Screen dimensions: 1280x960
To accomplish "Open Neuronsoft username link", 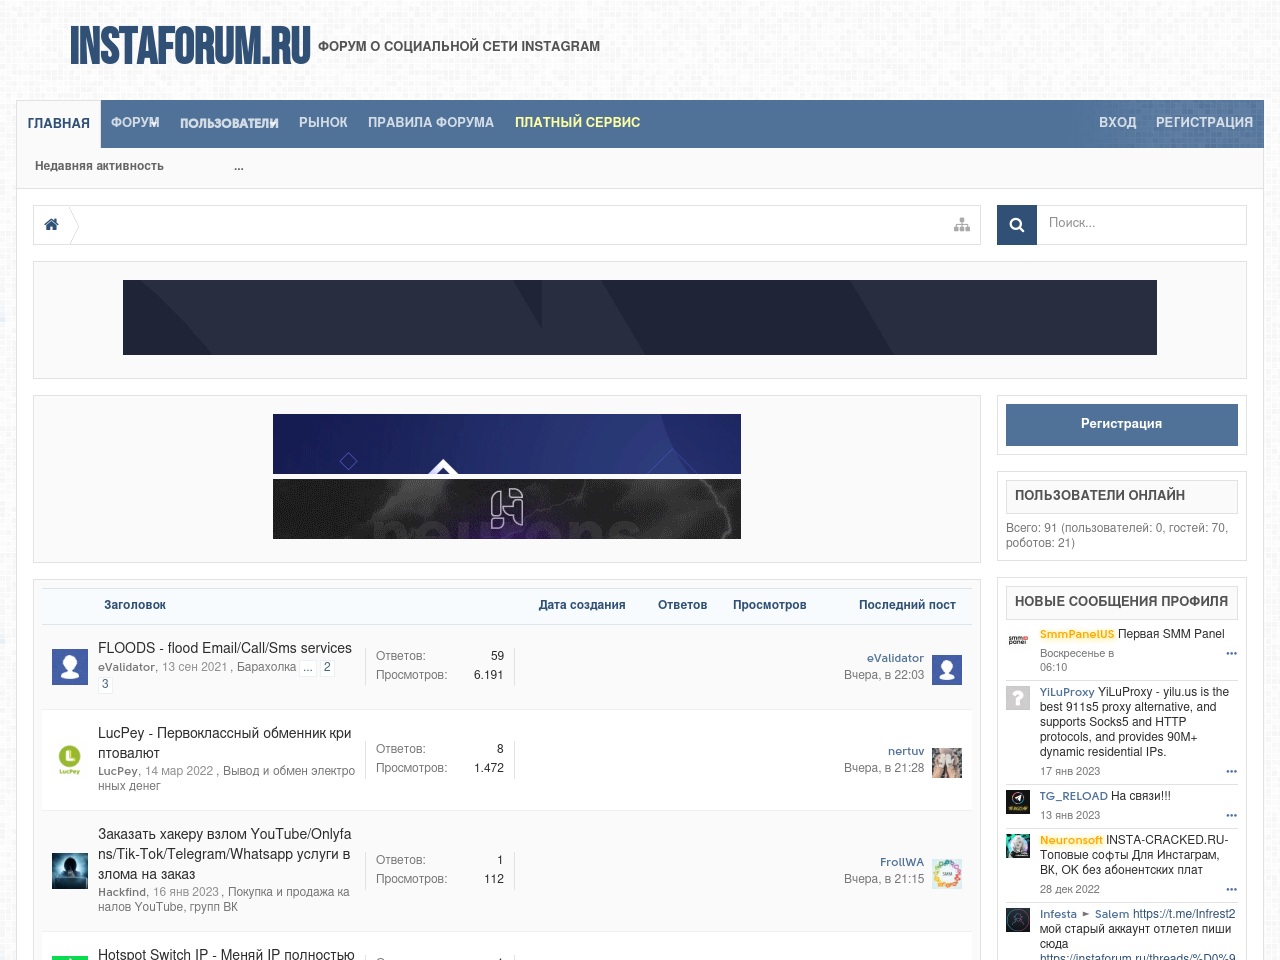I will (1071, 840).
